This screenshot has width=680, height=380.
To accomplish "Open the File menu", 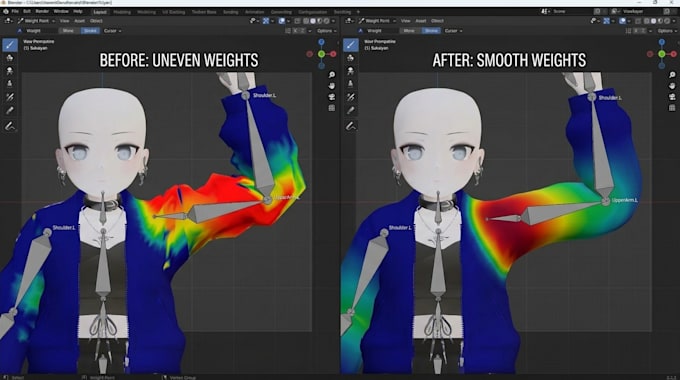I will (x=15, y=11).
